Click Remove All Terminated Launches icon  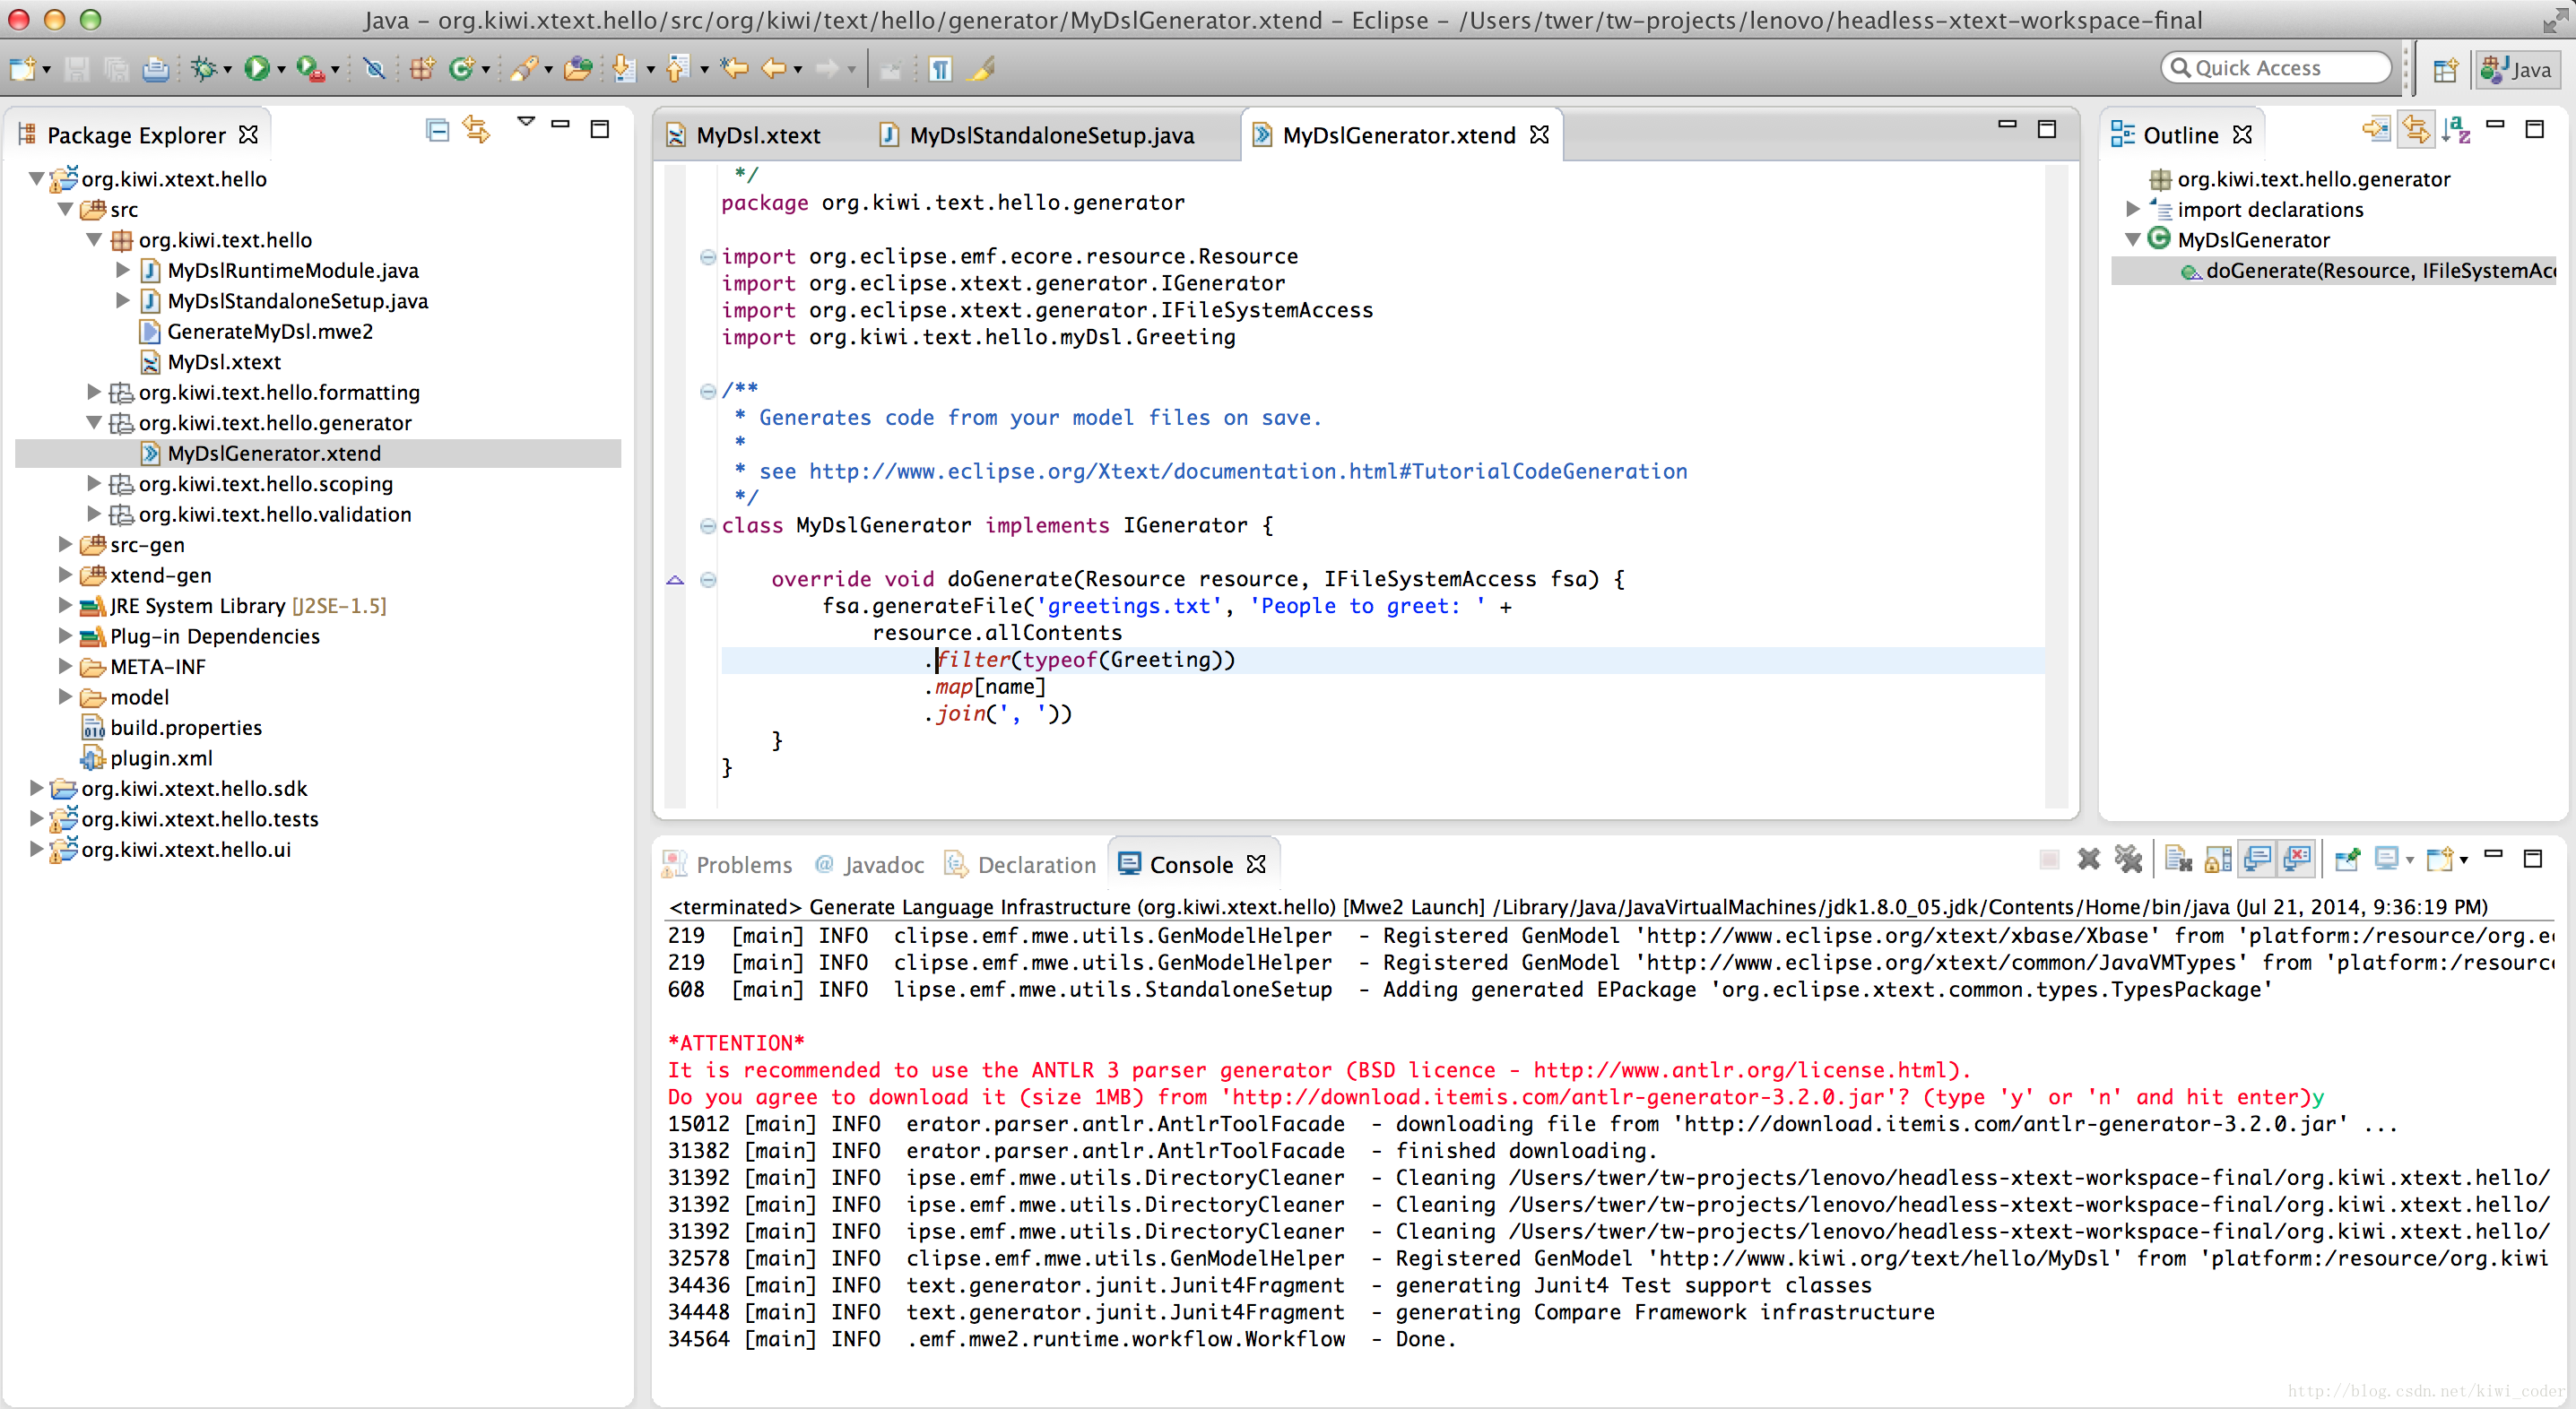tap(2128, 860)
